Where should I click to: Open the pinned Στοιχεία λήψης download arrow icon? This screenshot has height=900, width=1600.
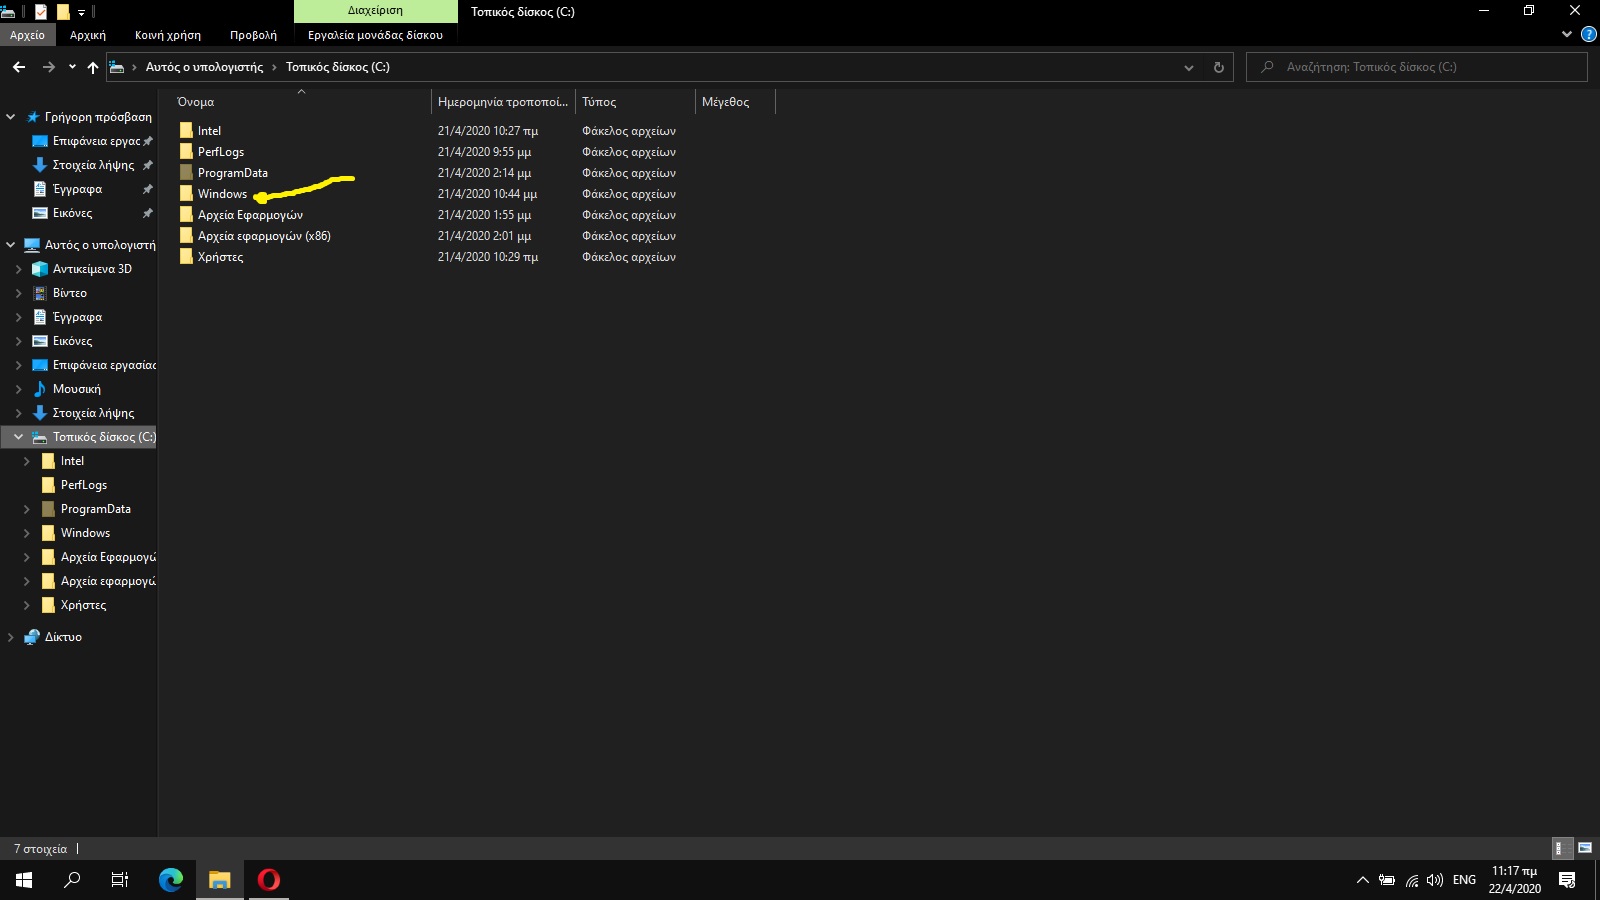point(40,165)
